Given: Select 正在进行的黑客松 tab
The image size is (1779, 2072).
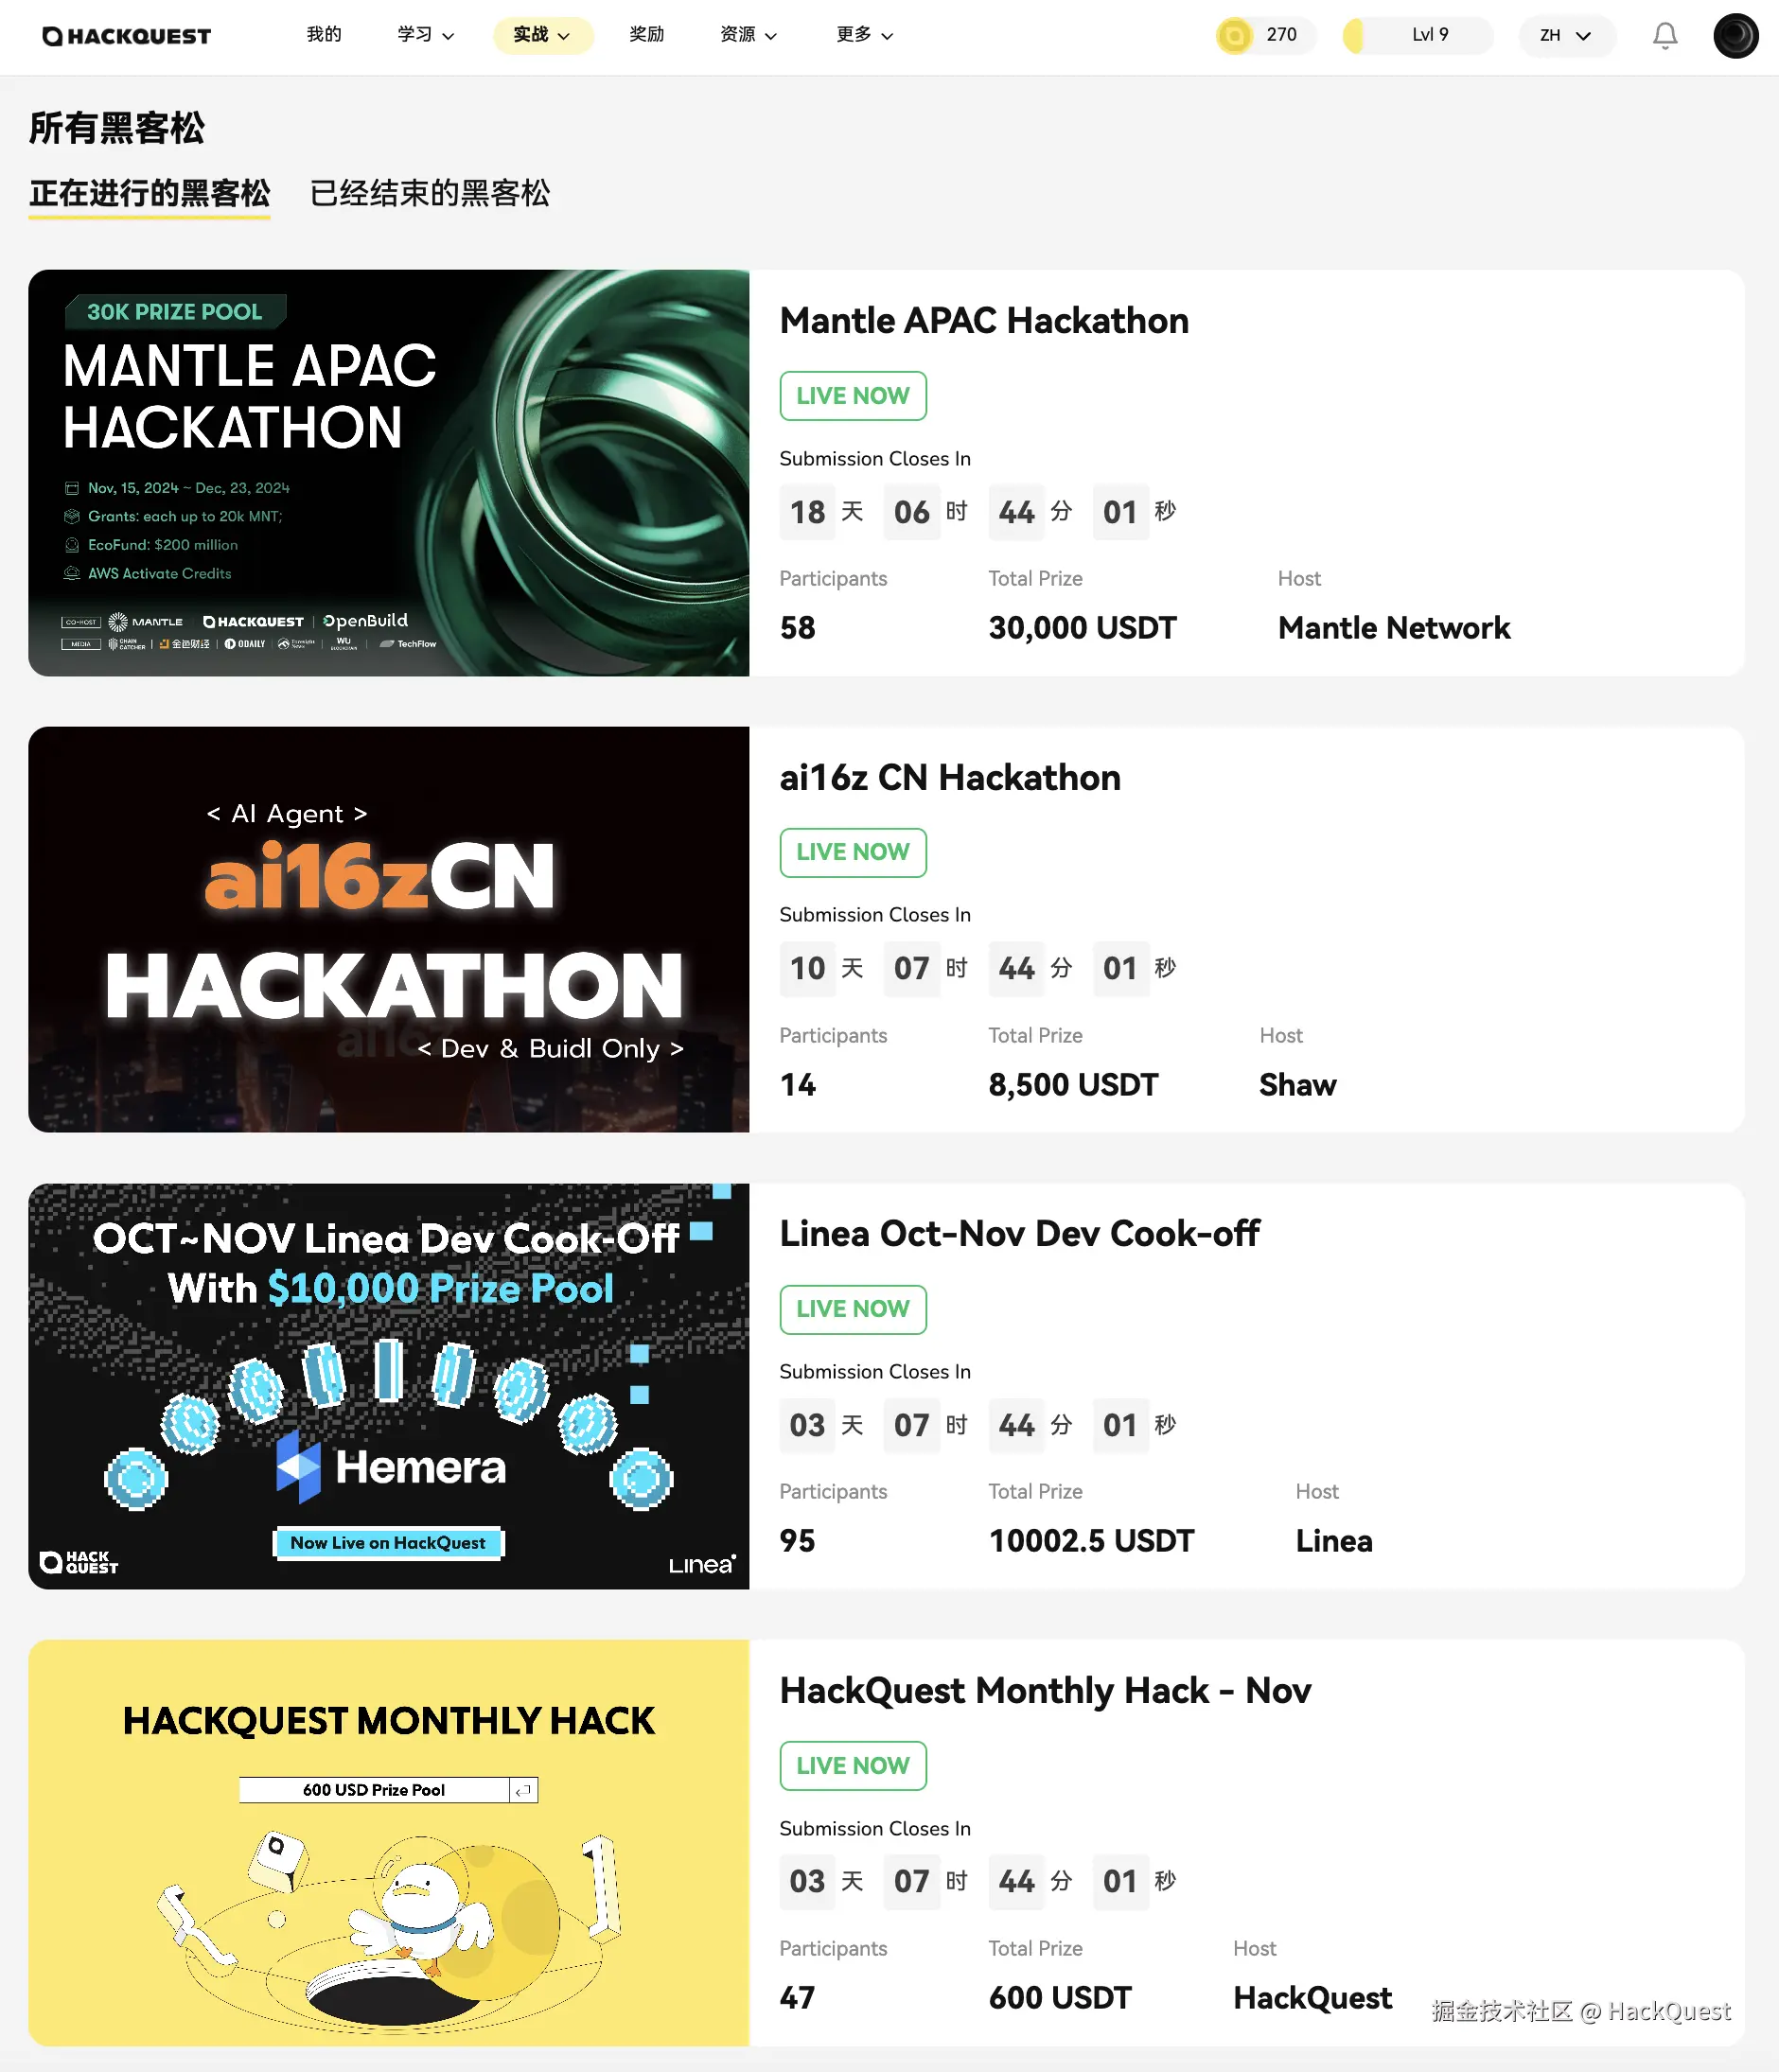Looking at the screenshot, I should [149, 193].
